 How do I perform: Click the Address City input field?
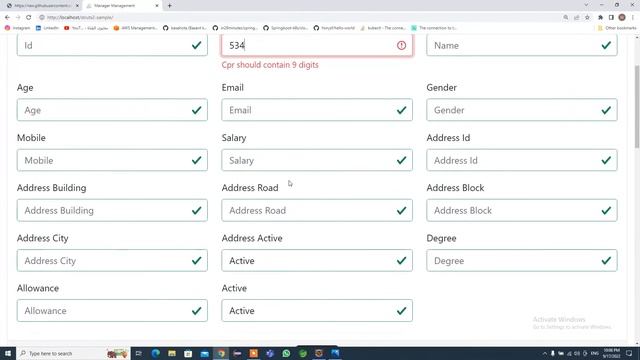click(x=112, y=260)
